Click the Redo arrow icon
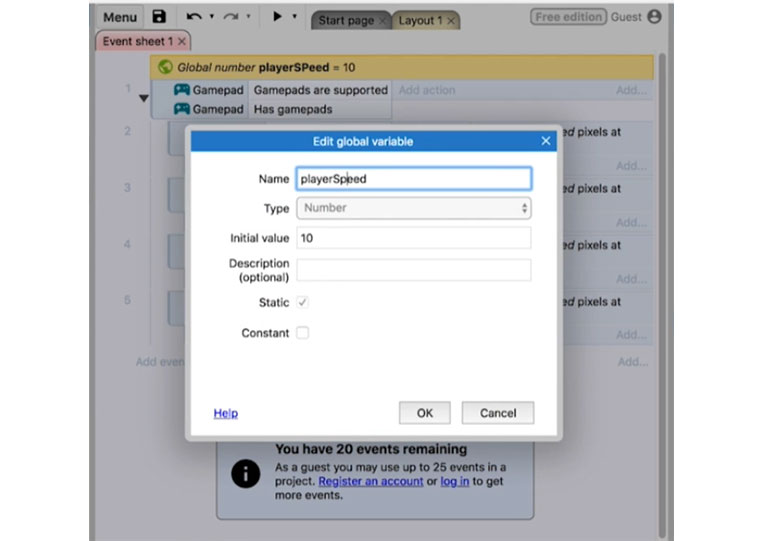The image size is (763, 541). (x=231, y=17)
